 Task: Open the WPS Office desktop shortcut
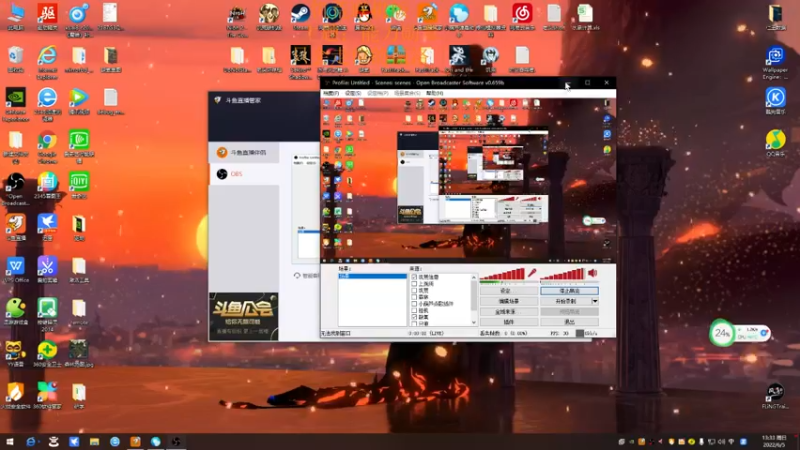16,267
